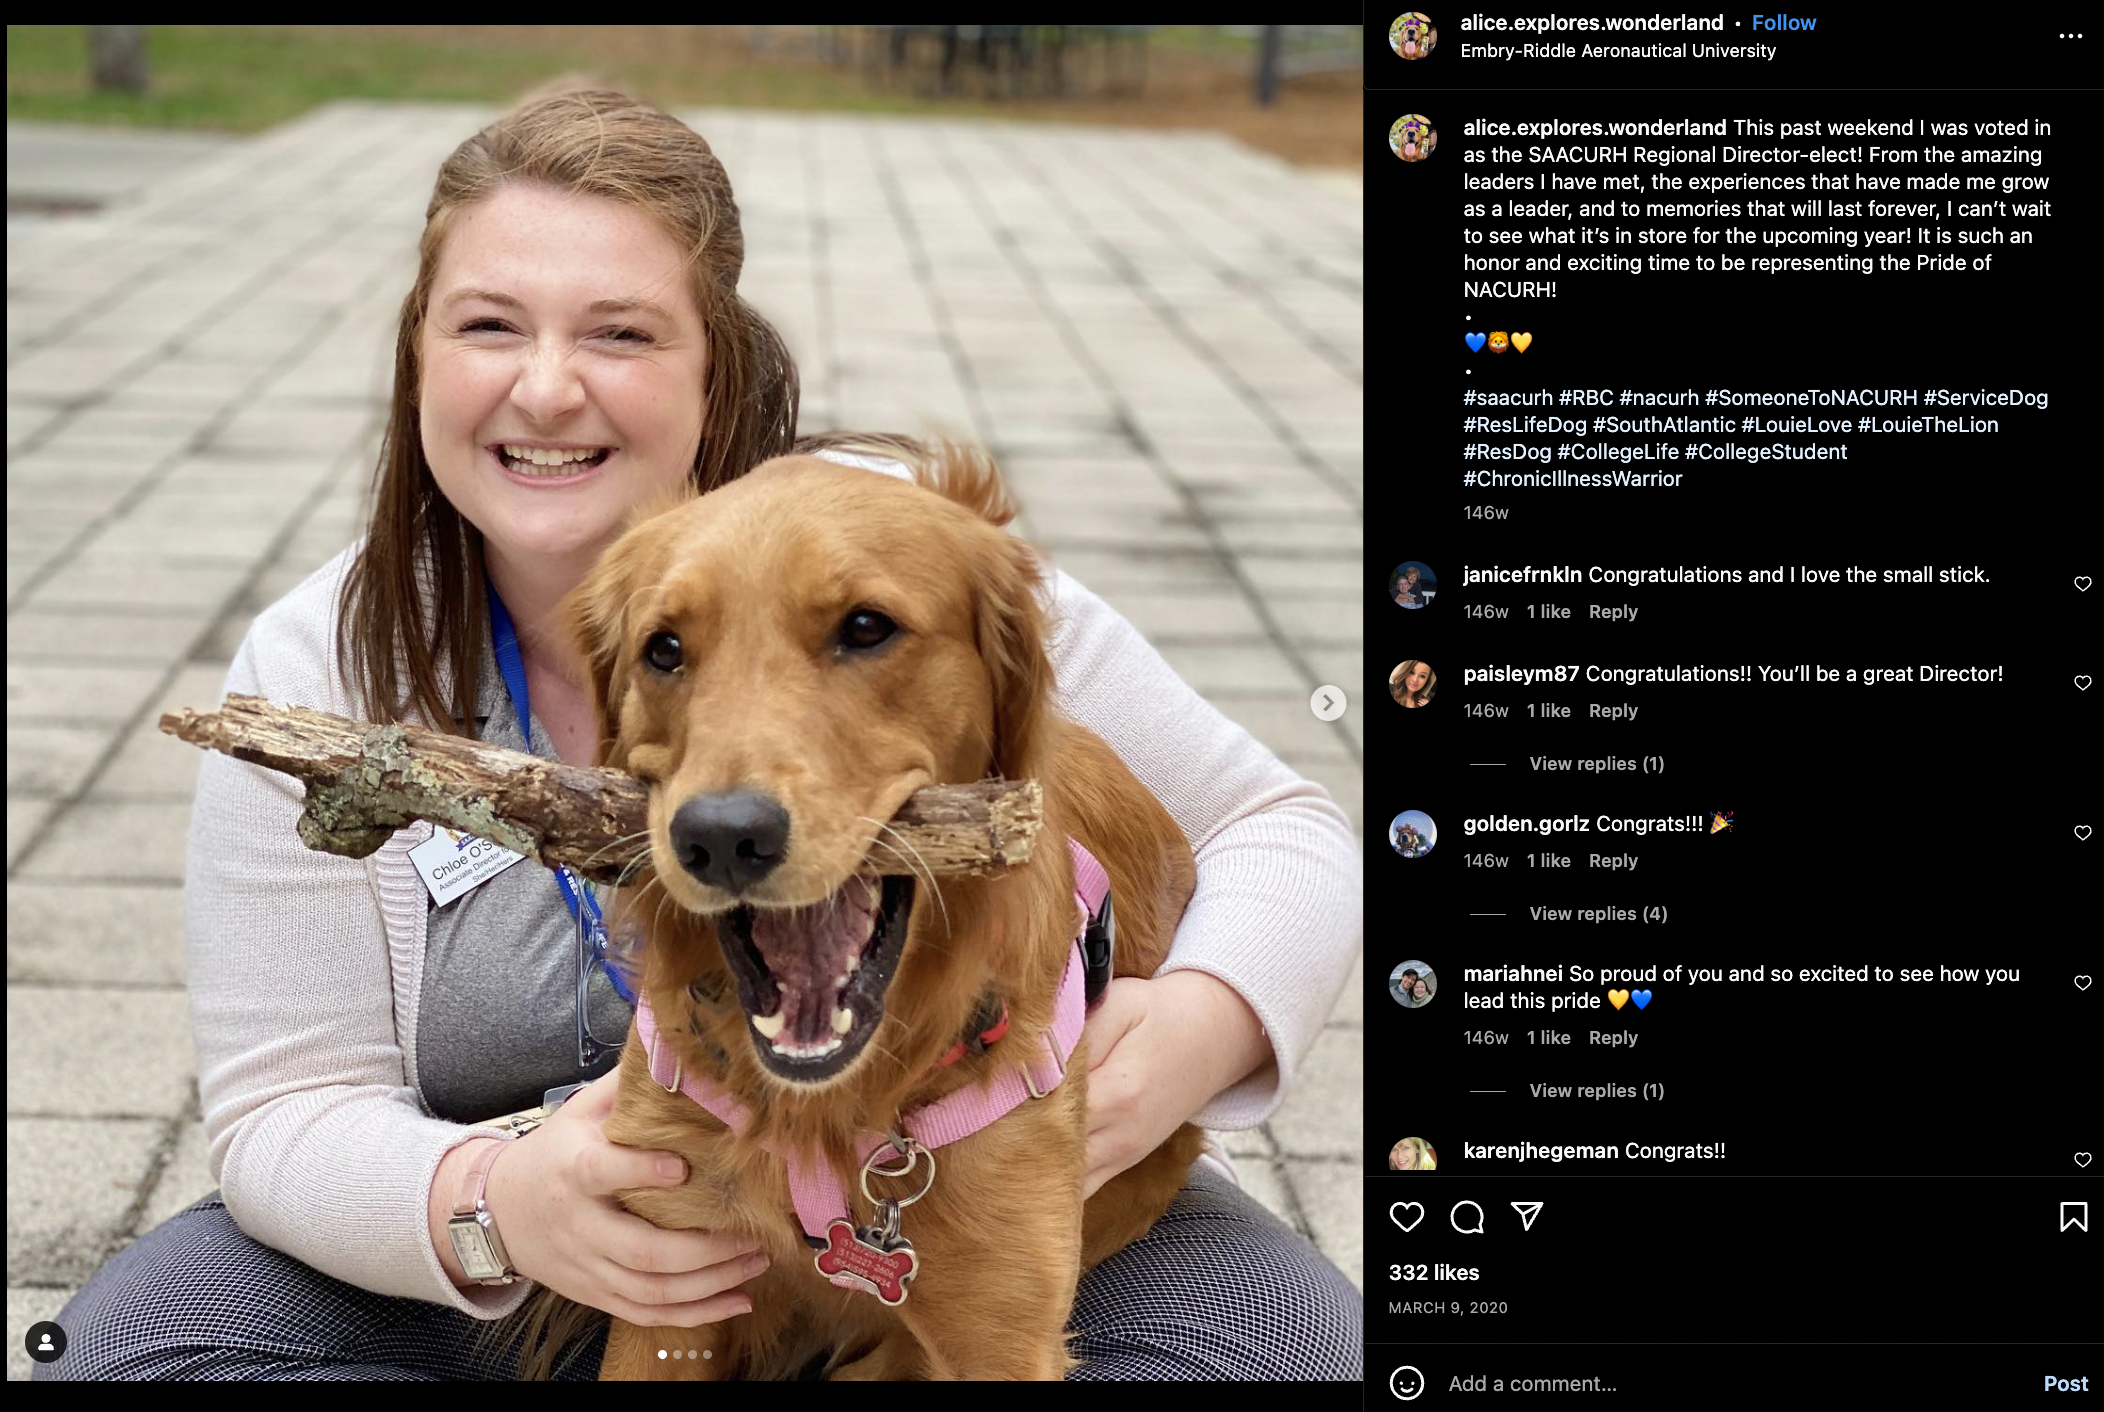This screenshot has height=1412, width=2104.
Task: Expand View replies (1) under paisleym87
Action: click(x=1597, y=763)
